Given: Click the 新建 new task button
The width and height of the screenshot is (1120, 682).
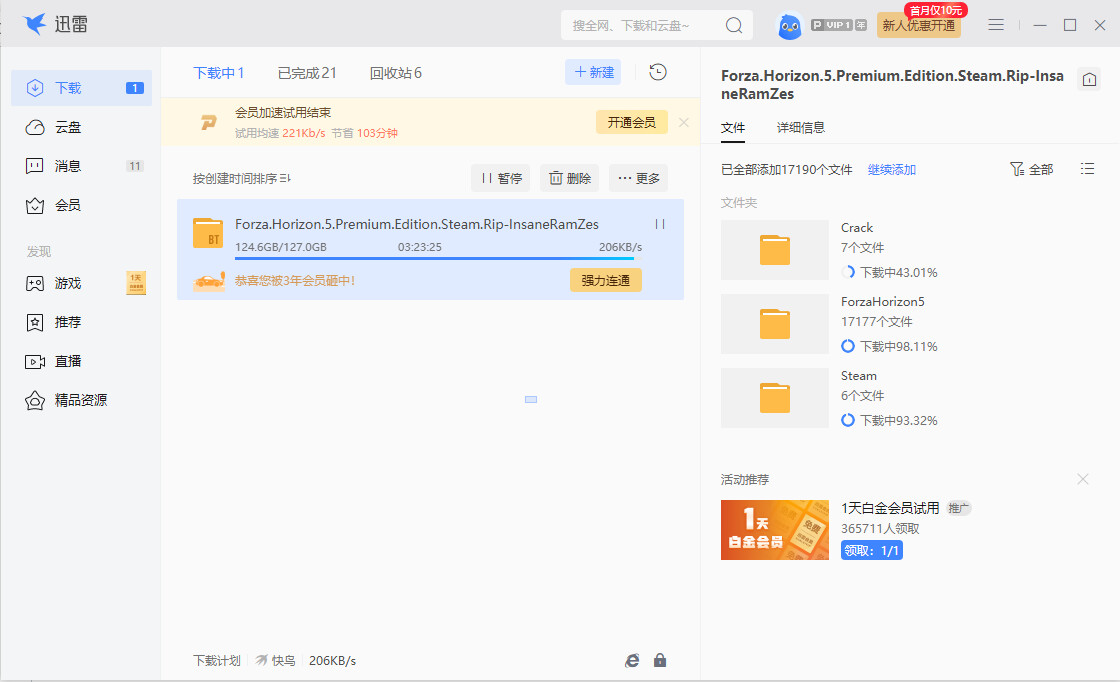Looking at the screenshot, I should tap(593, 72).
